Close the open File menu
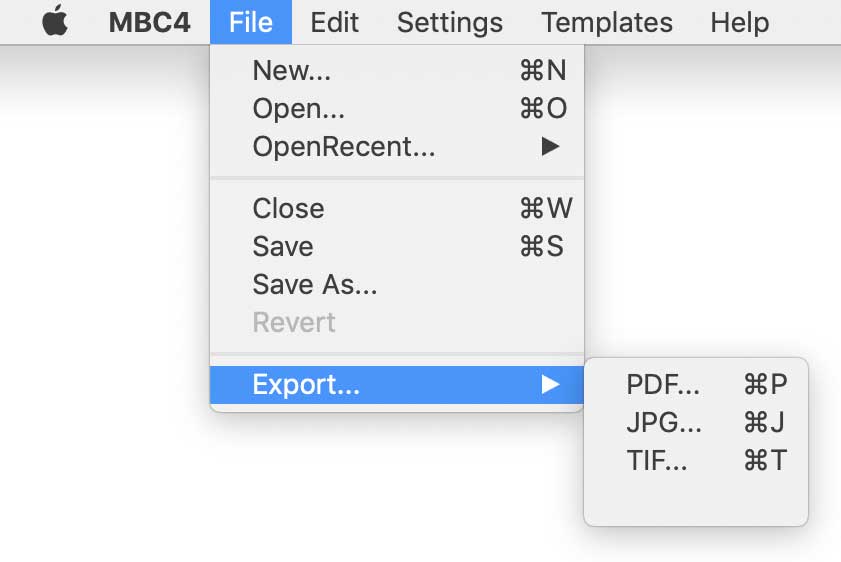Image resolution: width=841 pixels, height=562 pixels. tap(250, 22)
